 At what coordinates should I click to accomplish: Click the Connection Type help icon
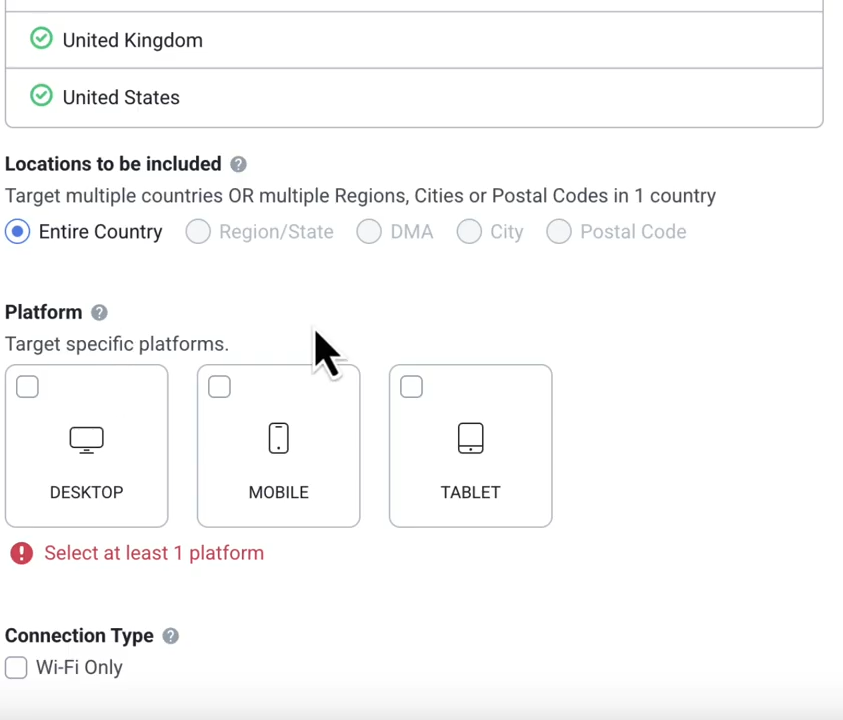170,636
